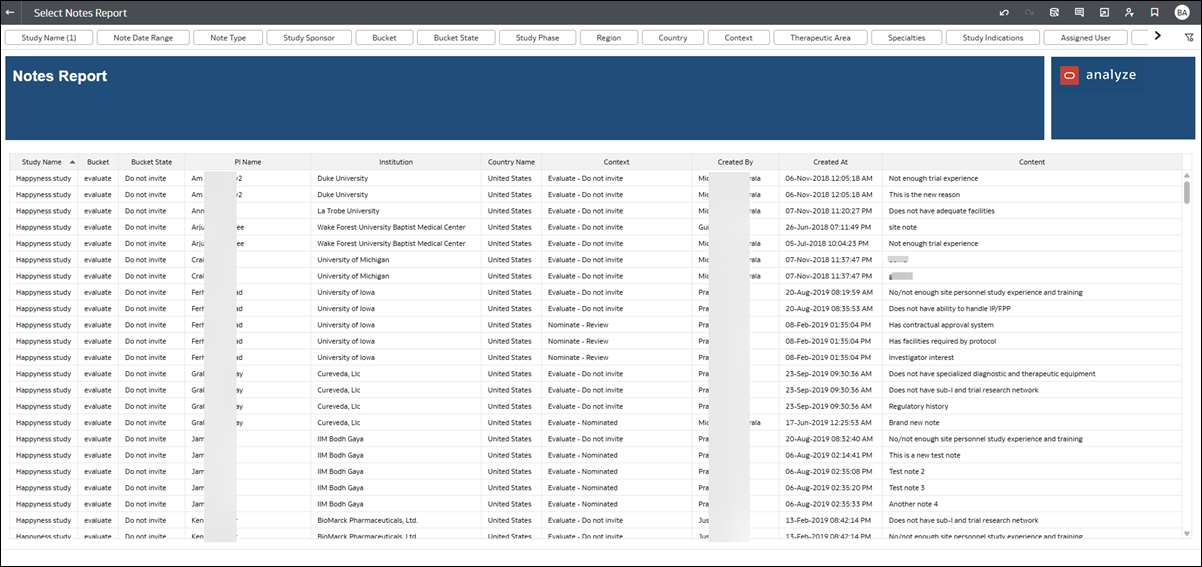1202x567 pixels.
Task: Select 06-Aug-2019 02:14:41 PM timestamp
Action: point(830,455)
